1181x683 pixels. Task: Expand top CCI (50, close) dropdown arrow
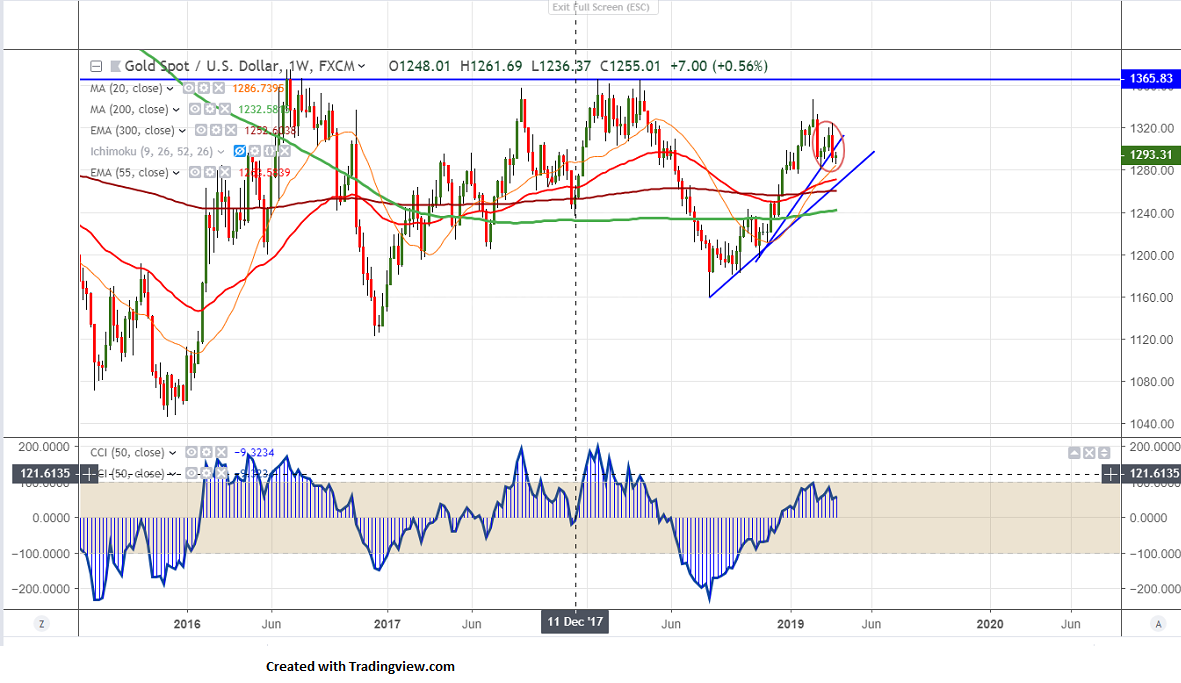pyautogui.click(x=172, y=453)
